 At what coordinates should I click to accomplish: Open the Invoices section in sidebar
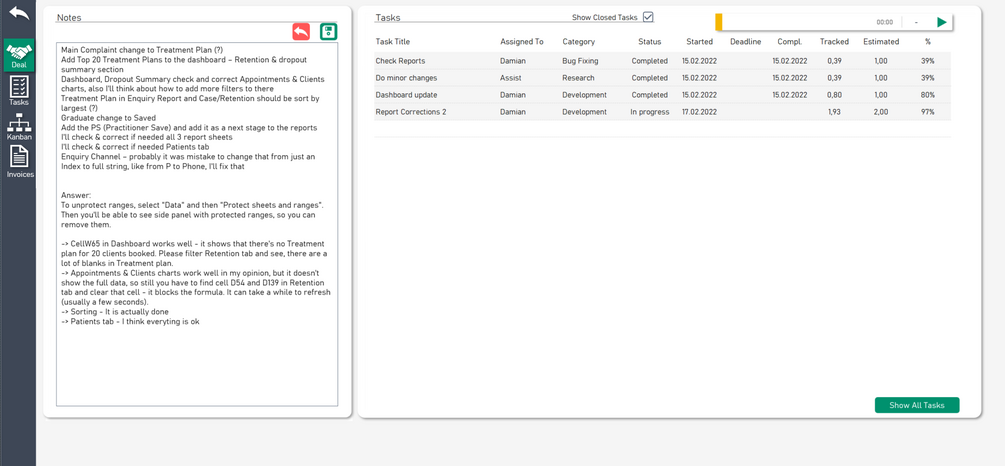tap(19, 162)
